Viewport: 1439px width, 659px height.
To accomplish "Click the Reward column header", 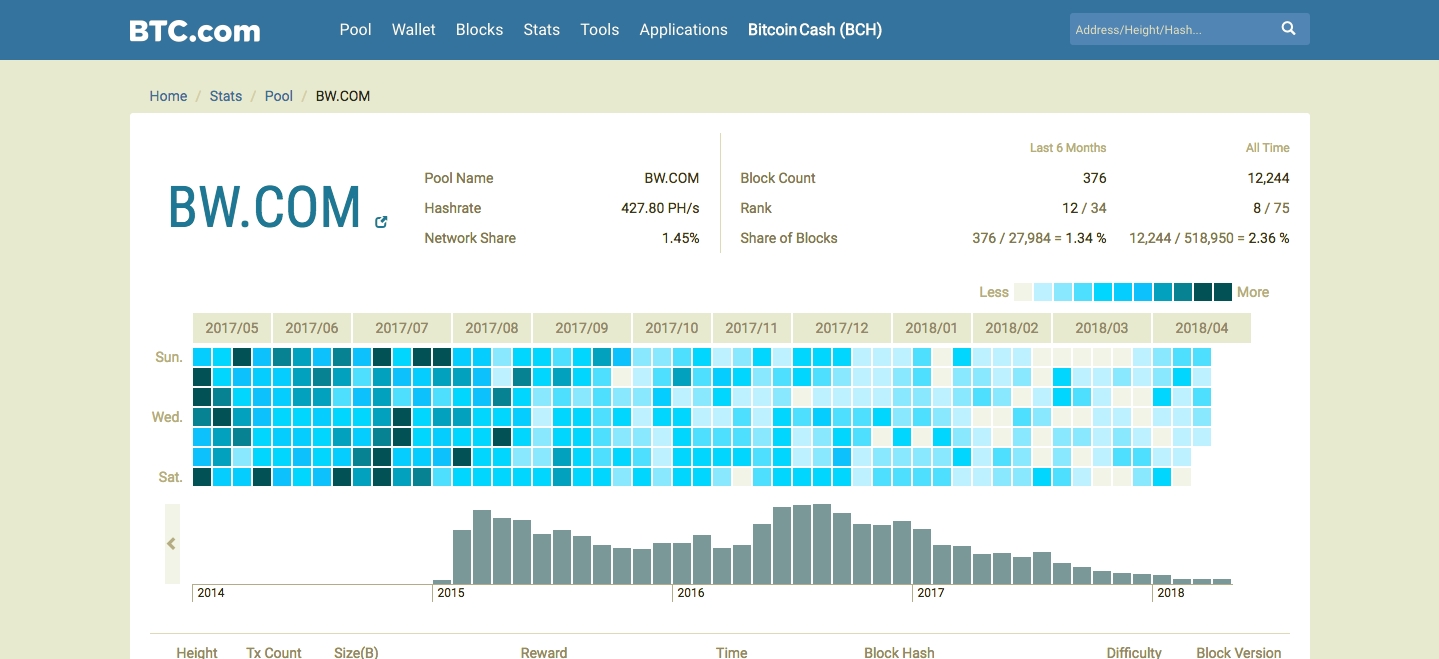I will click(544, 652).
